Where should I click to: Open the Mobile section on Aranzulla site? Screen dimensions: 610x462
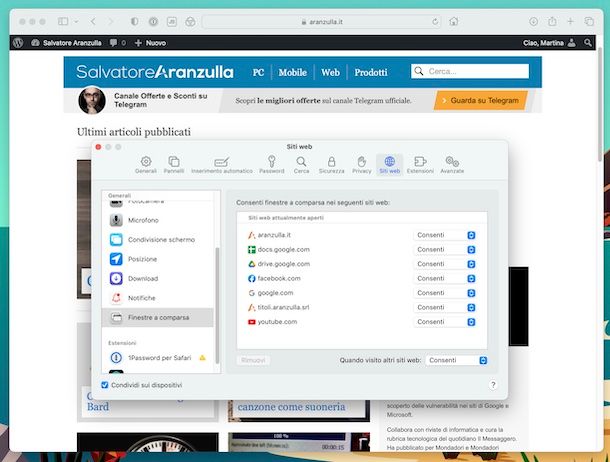point(293,72)
